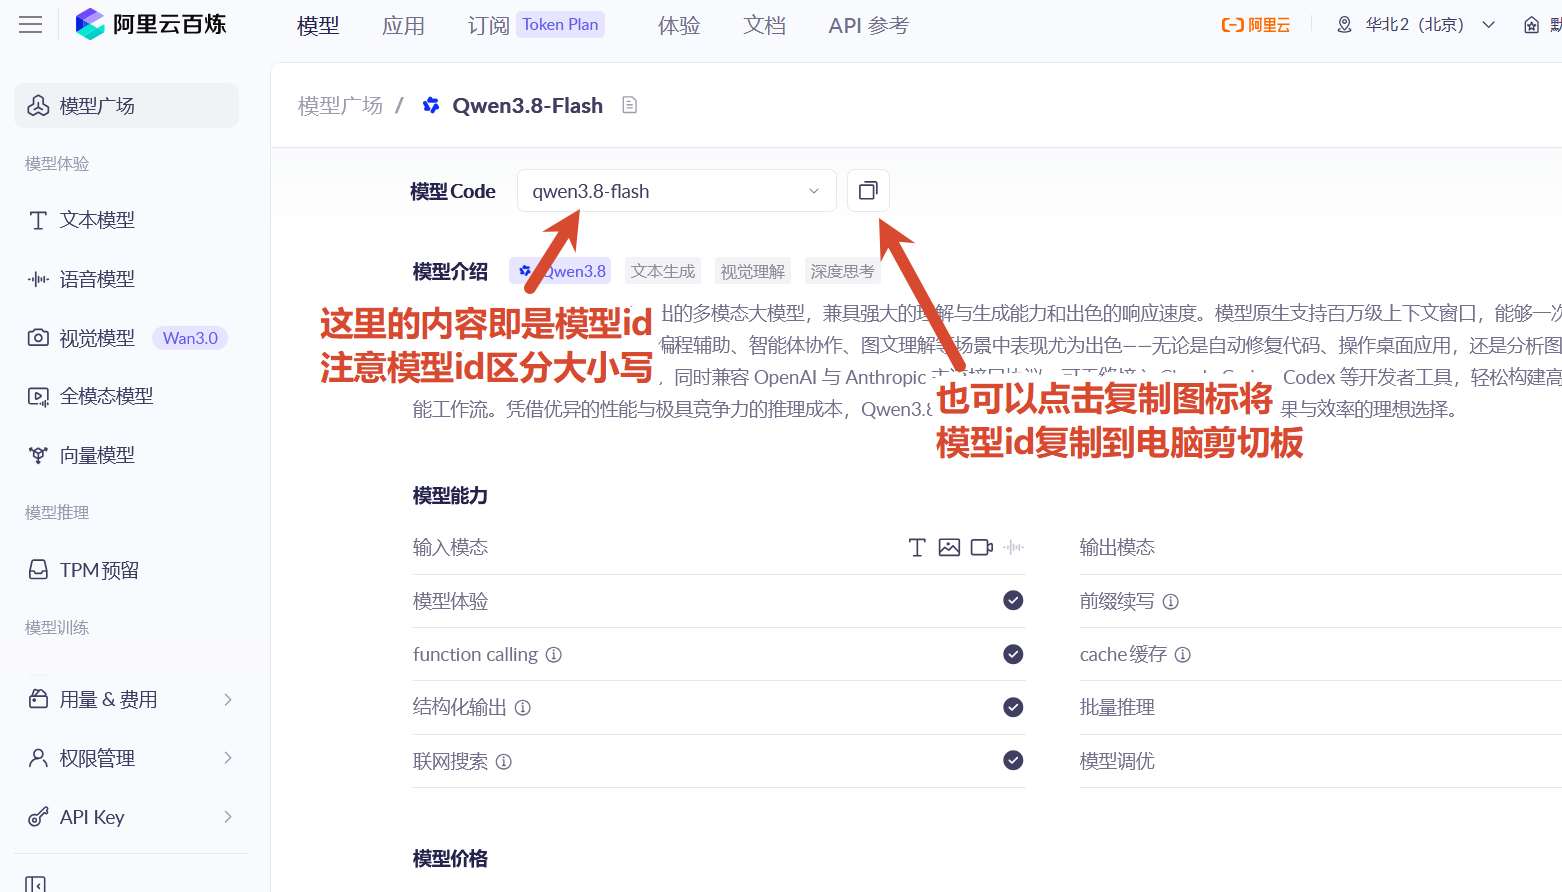This screenshot has width=1562, height=892.
Task: Expand the 权限管理 section
Action: click(131, 758)
